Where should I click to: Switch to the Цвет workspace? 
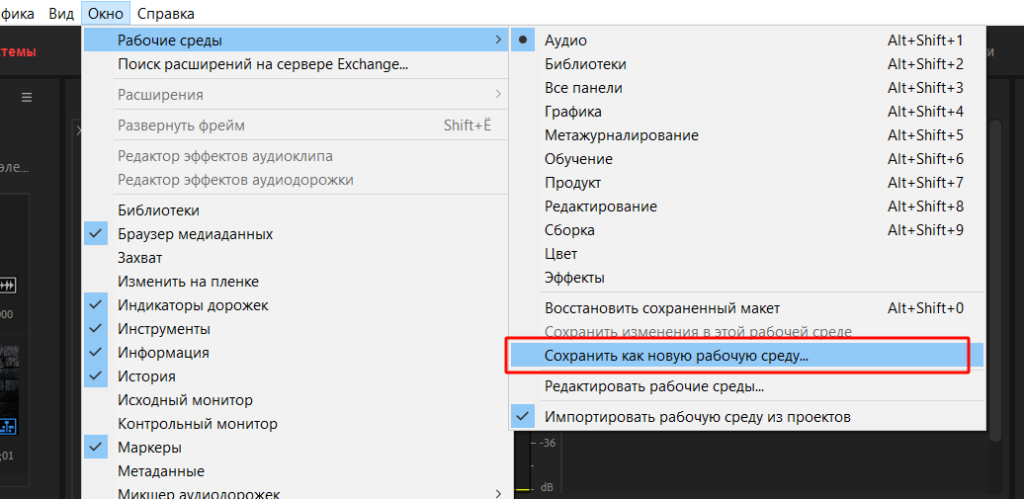pos(560,254)
